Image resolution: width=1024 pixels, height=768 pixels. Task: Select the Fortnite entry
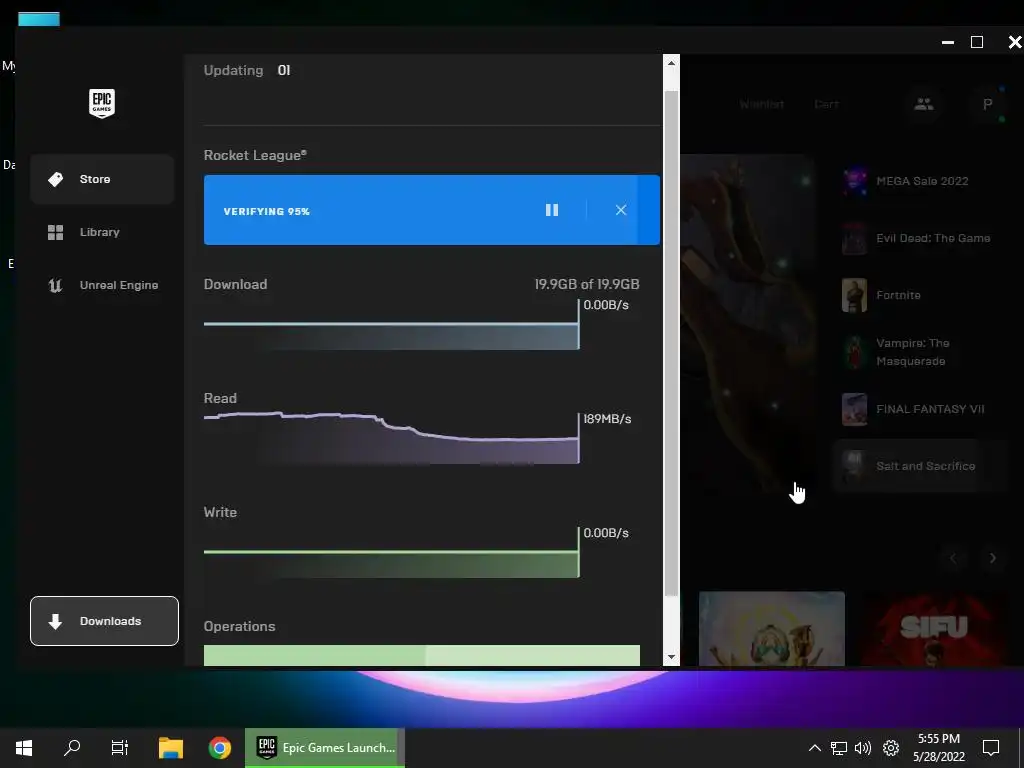[921, 295]
